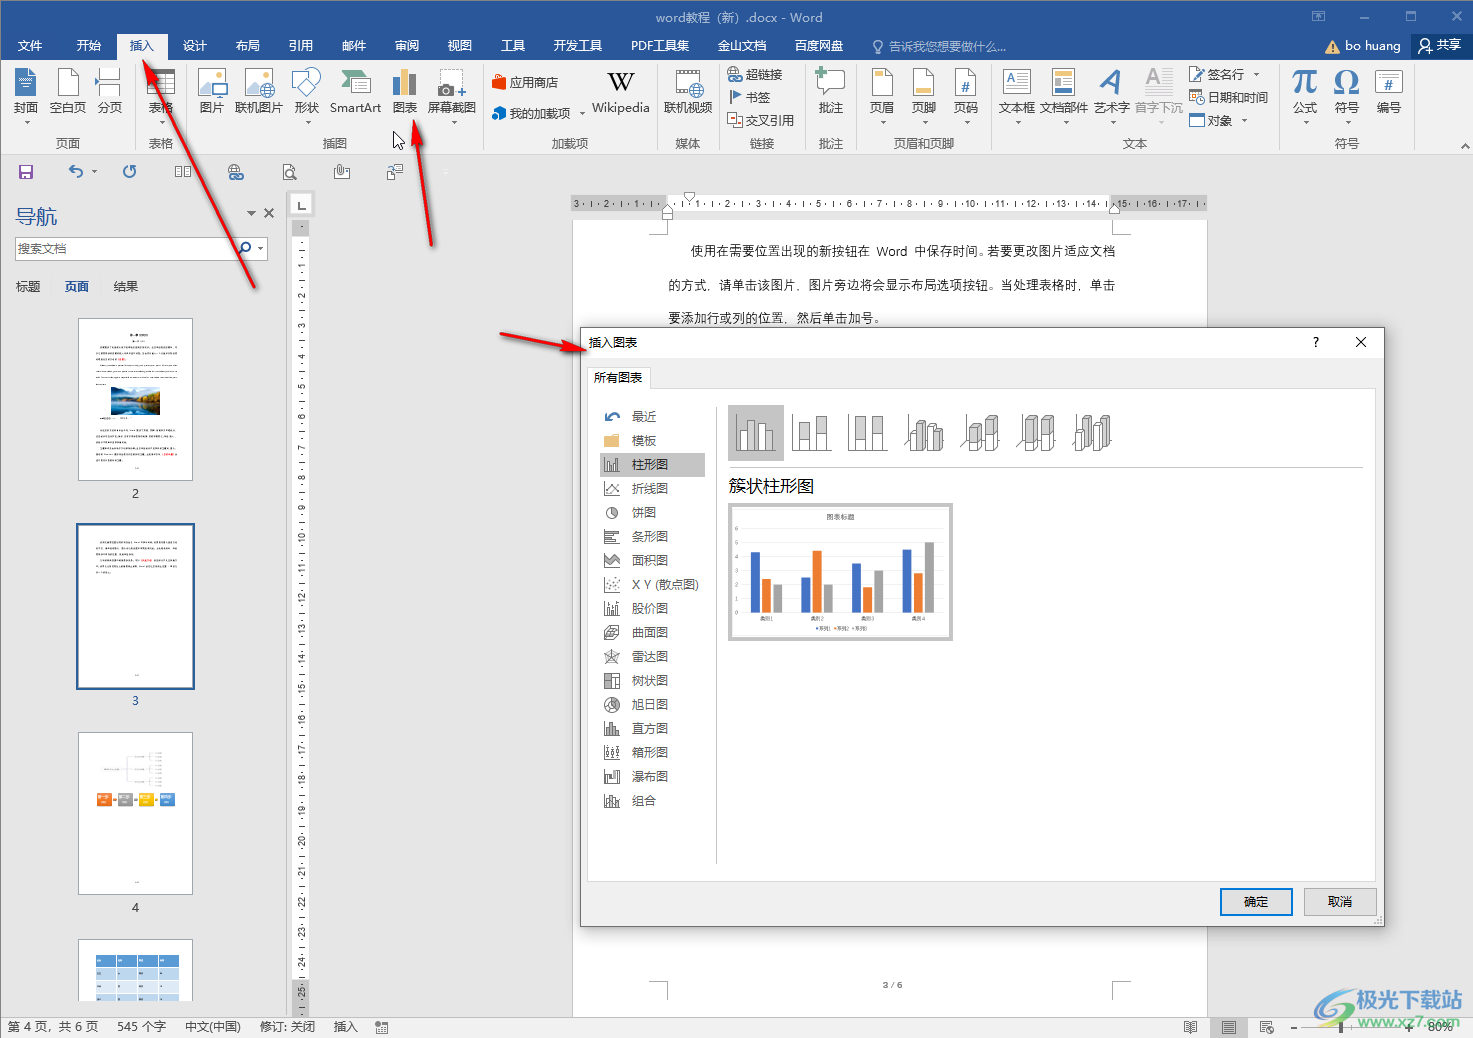
Task: Choose Radar chart (雷达图) category
Action: tap(652, 657)
